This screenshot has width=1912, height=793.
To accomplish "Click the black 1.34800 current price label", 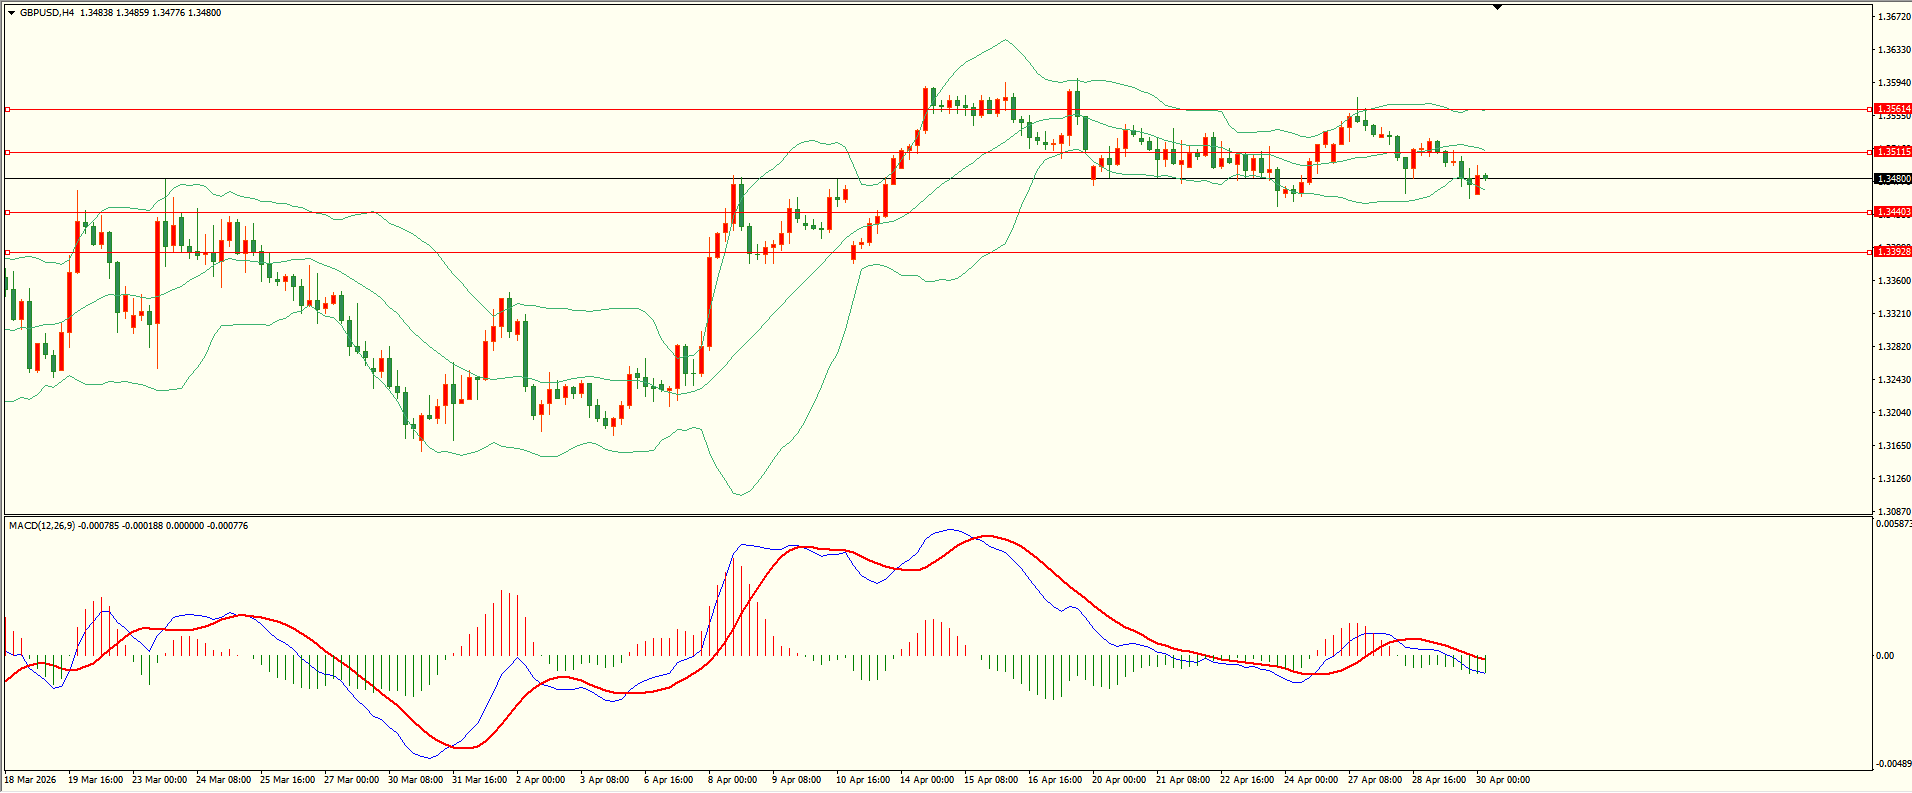I will (1893, 179).
